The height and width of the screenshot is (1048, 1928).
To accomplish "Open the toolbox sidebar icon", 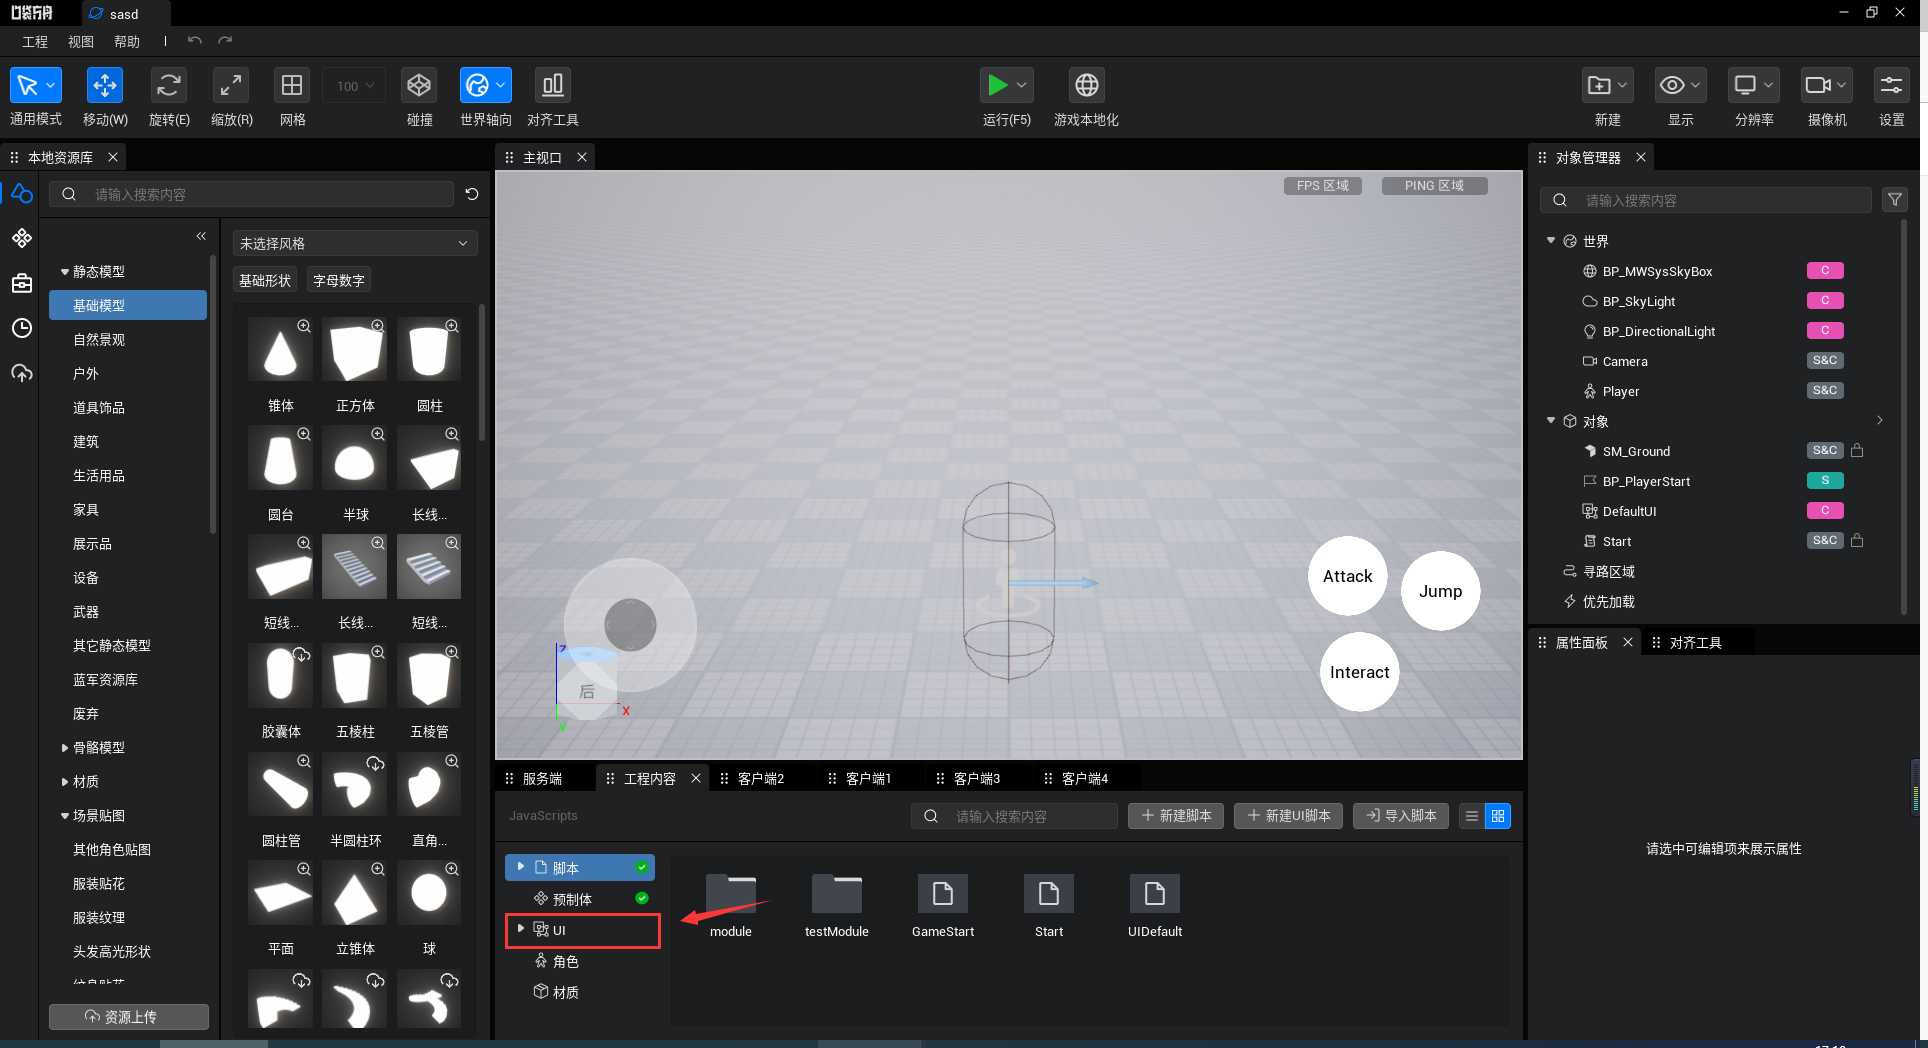I will (22, 284).
